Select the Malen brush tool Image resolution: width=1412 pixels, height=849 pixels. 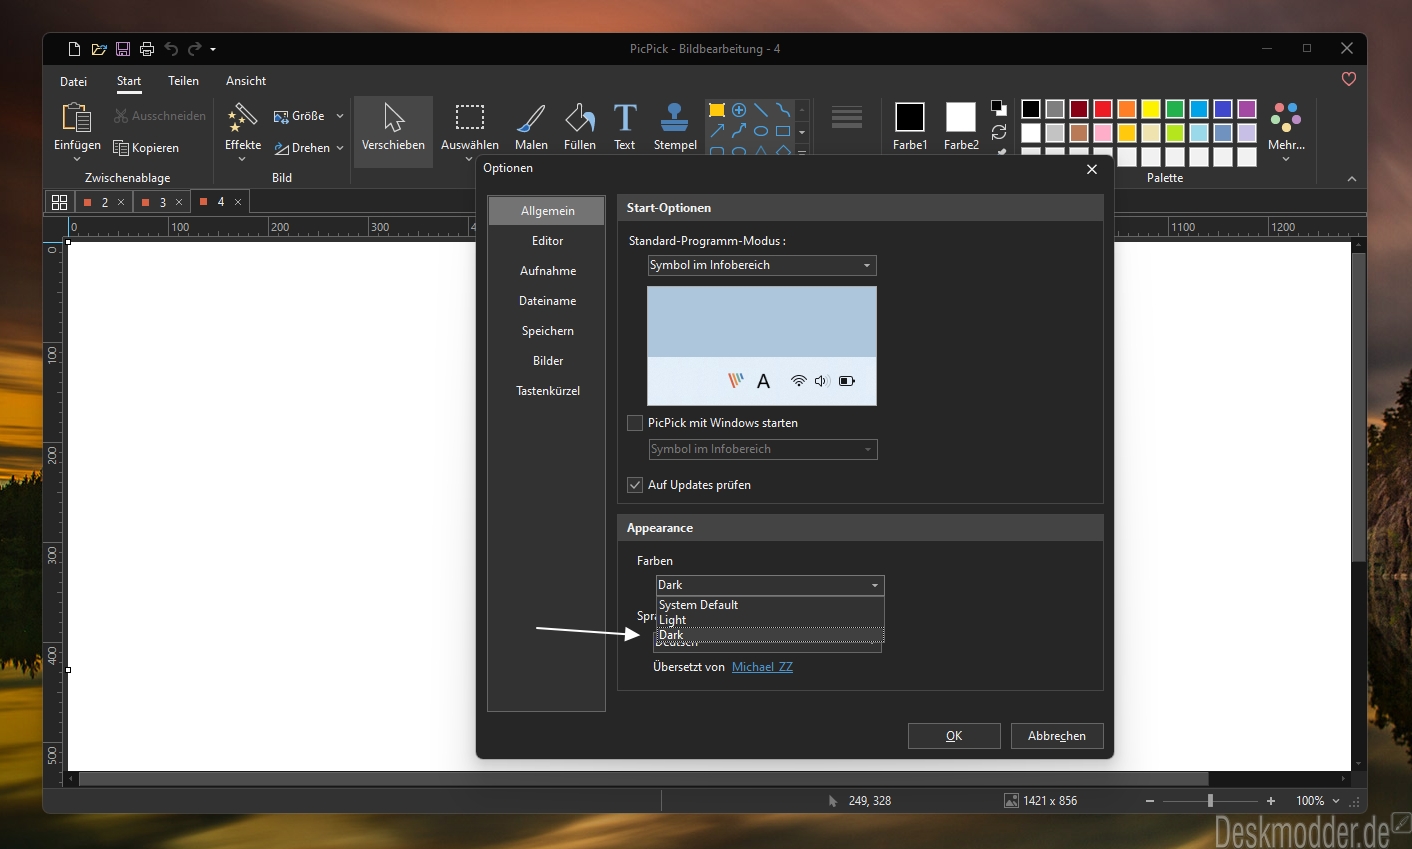[x=531, y=128]
